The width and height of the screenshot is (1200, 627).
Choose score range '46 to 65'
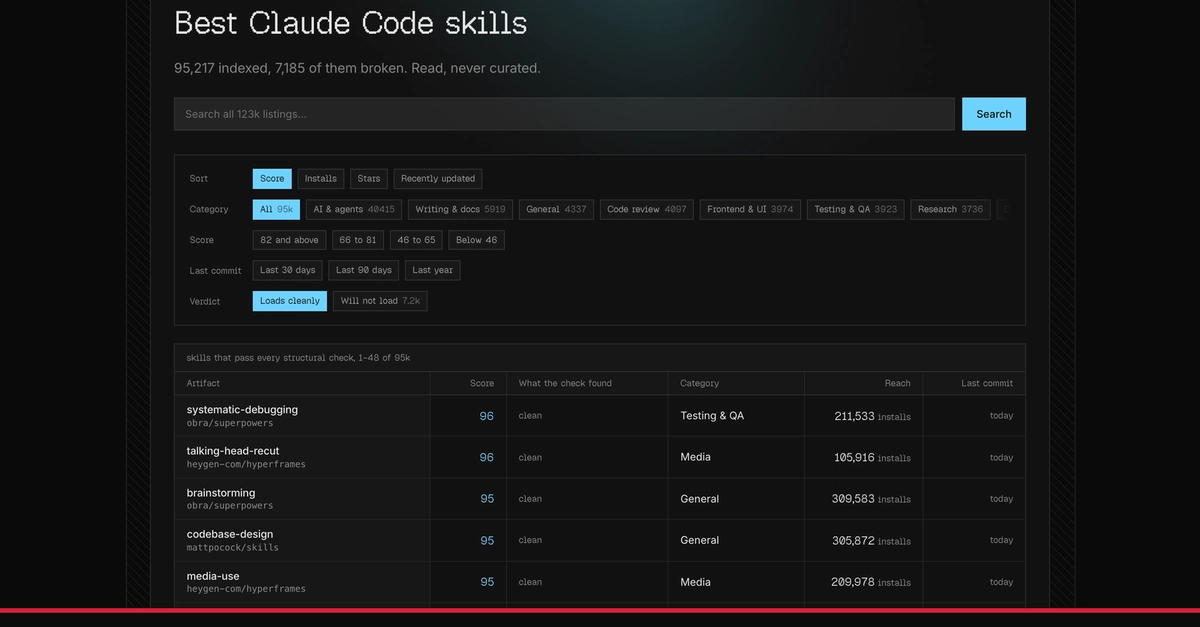[416, 240]
